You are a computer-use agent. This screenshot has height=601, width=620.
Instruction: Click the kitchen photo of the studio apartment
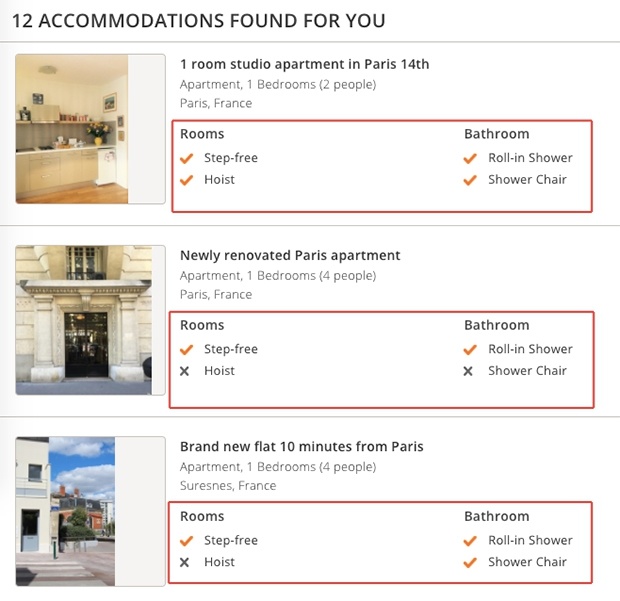pos(72,129)
